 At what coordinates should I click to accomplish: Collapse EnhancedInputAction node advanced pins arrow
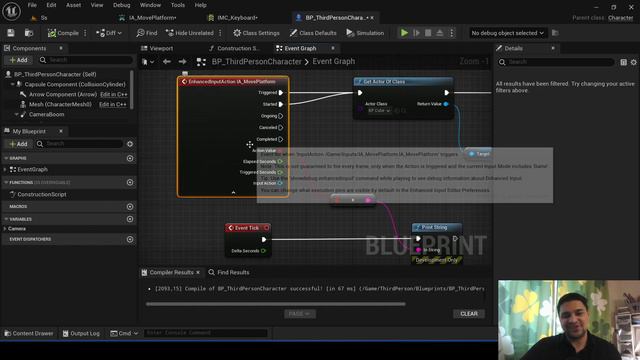233,192
